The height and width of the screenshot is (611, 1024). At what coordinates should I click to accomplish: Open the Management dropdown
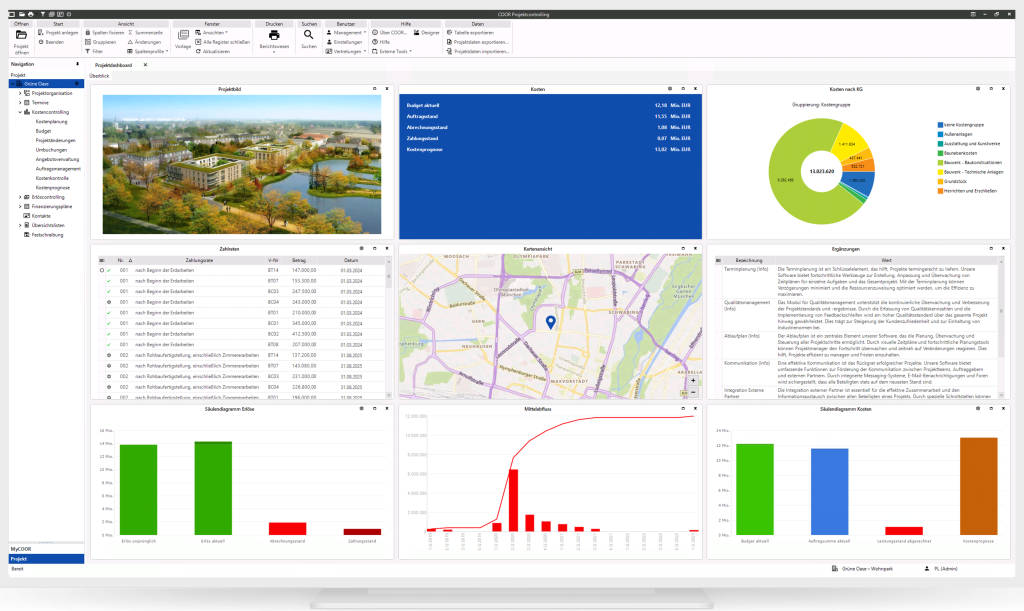coord(346,33)
